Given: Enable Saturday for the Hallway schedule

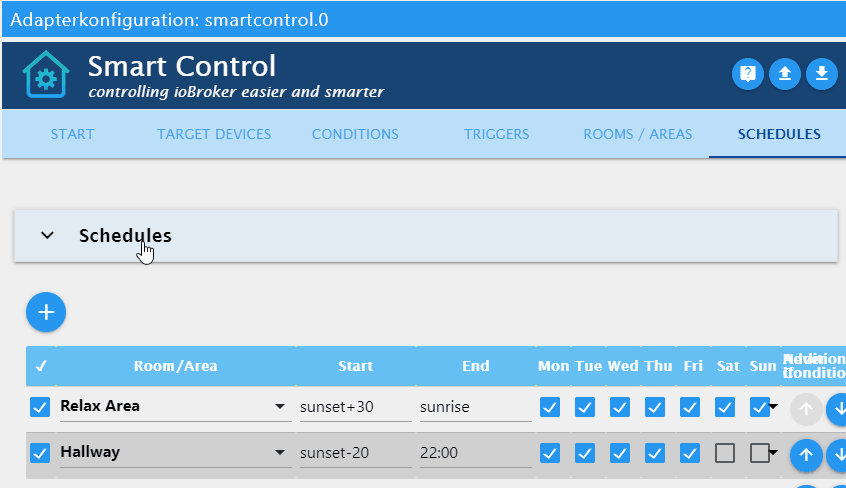Looking at the screenshot, I should 725,453.
